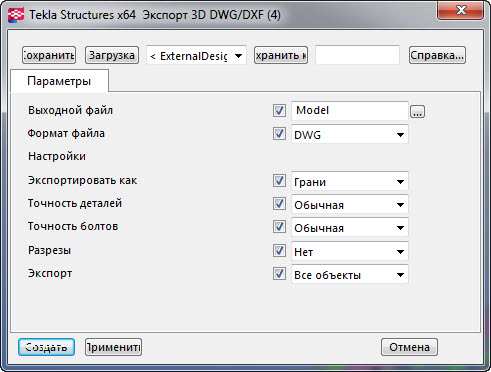Image resolution: width=491 pixels, height=372 pixels.
Task: Click the browse button next to Model field
Action: [x=417, y=112]
